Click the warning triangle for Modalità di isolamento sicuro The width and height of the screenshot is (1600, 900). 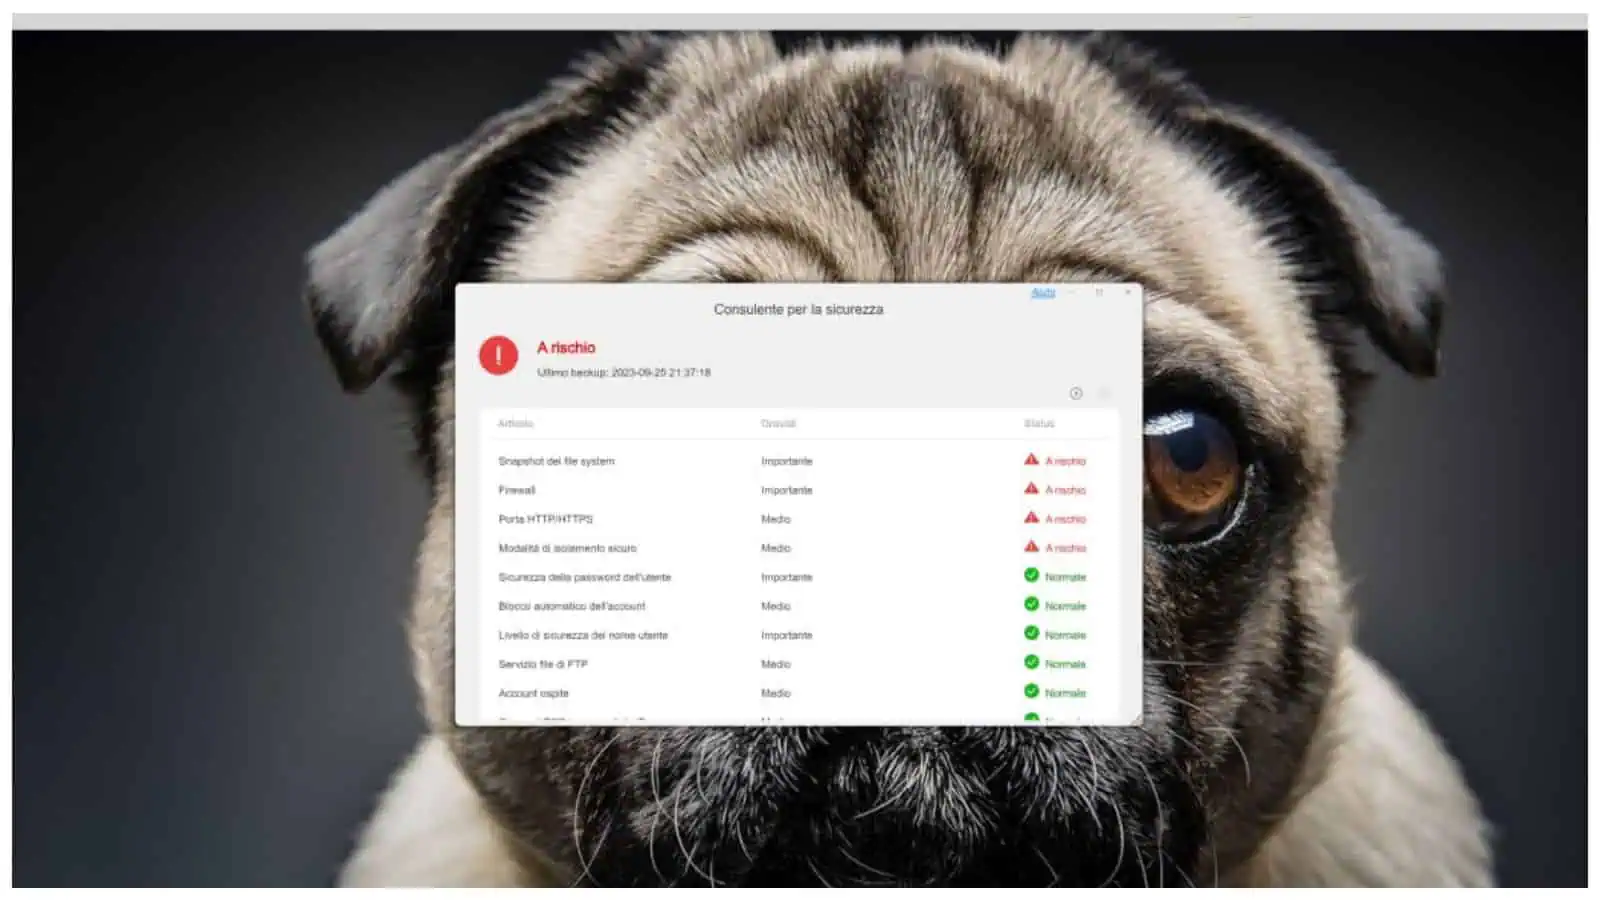(x=1031, y=547)
